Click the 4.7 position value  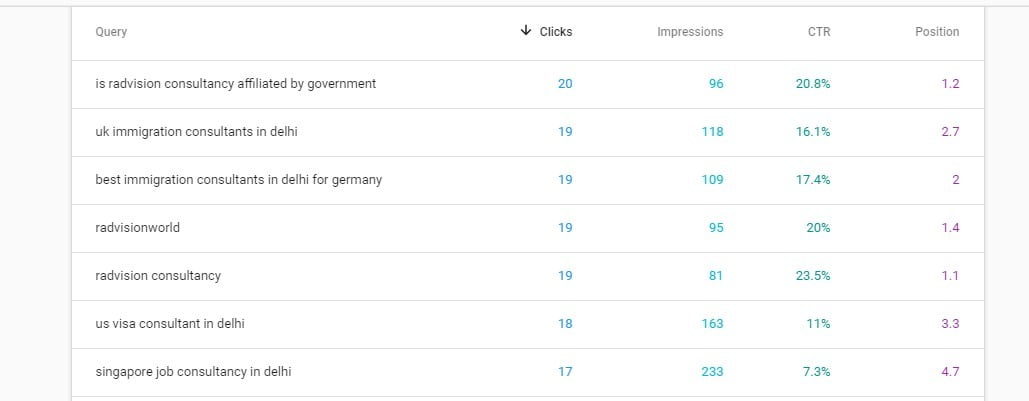pyautogui.click(x=950, y=372)
